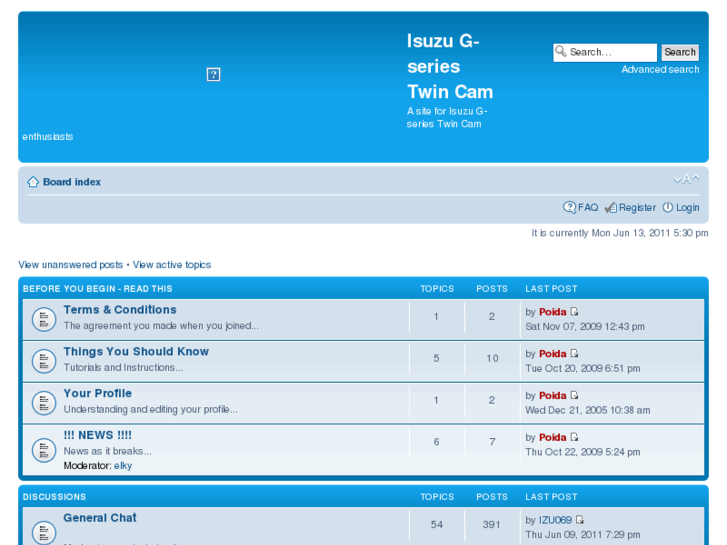
Task: Click the FAQ question mark icon
Action: point(569,207)
